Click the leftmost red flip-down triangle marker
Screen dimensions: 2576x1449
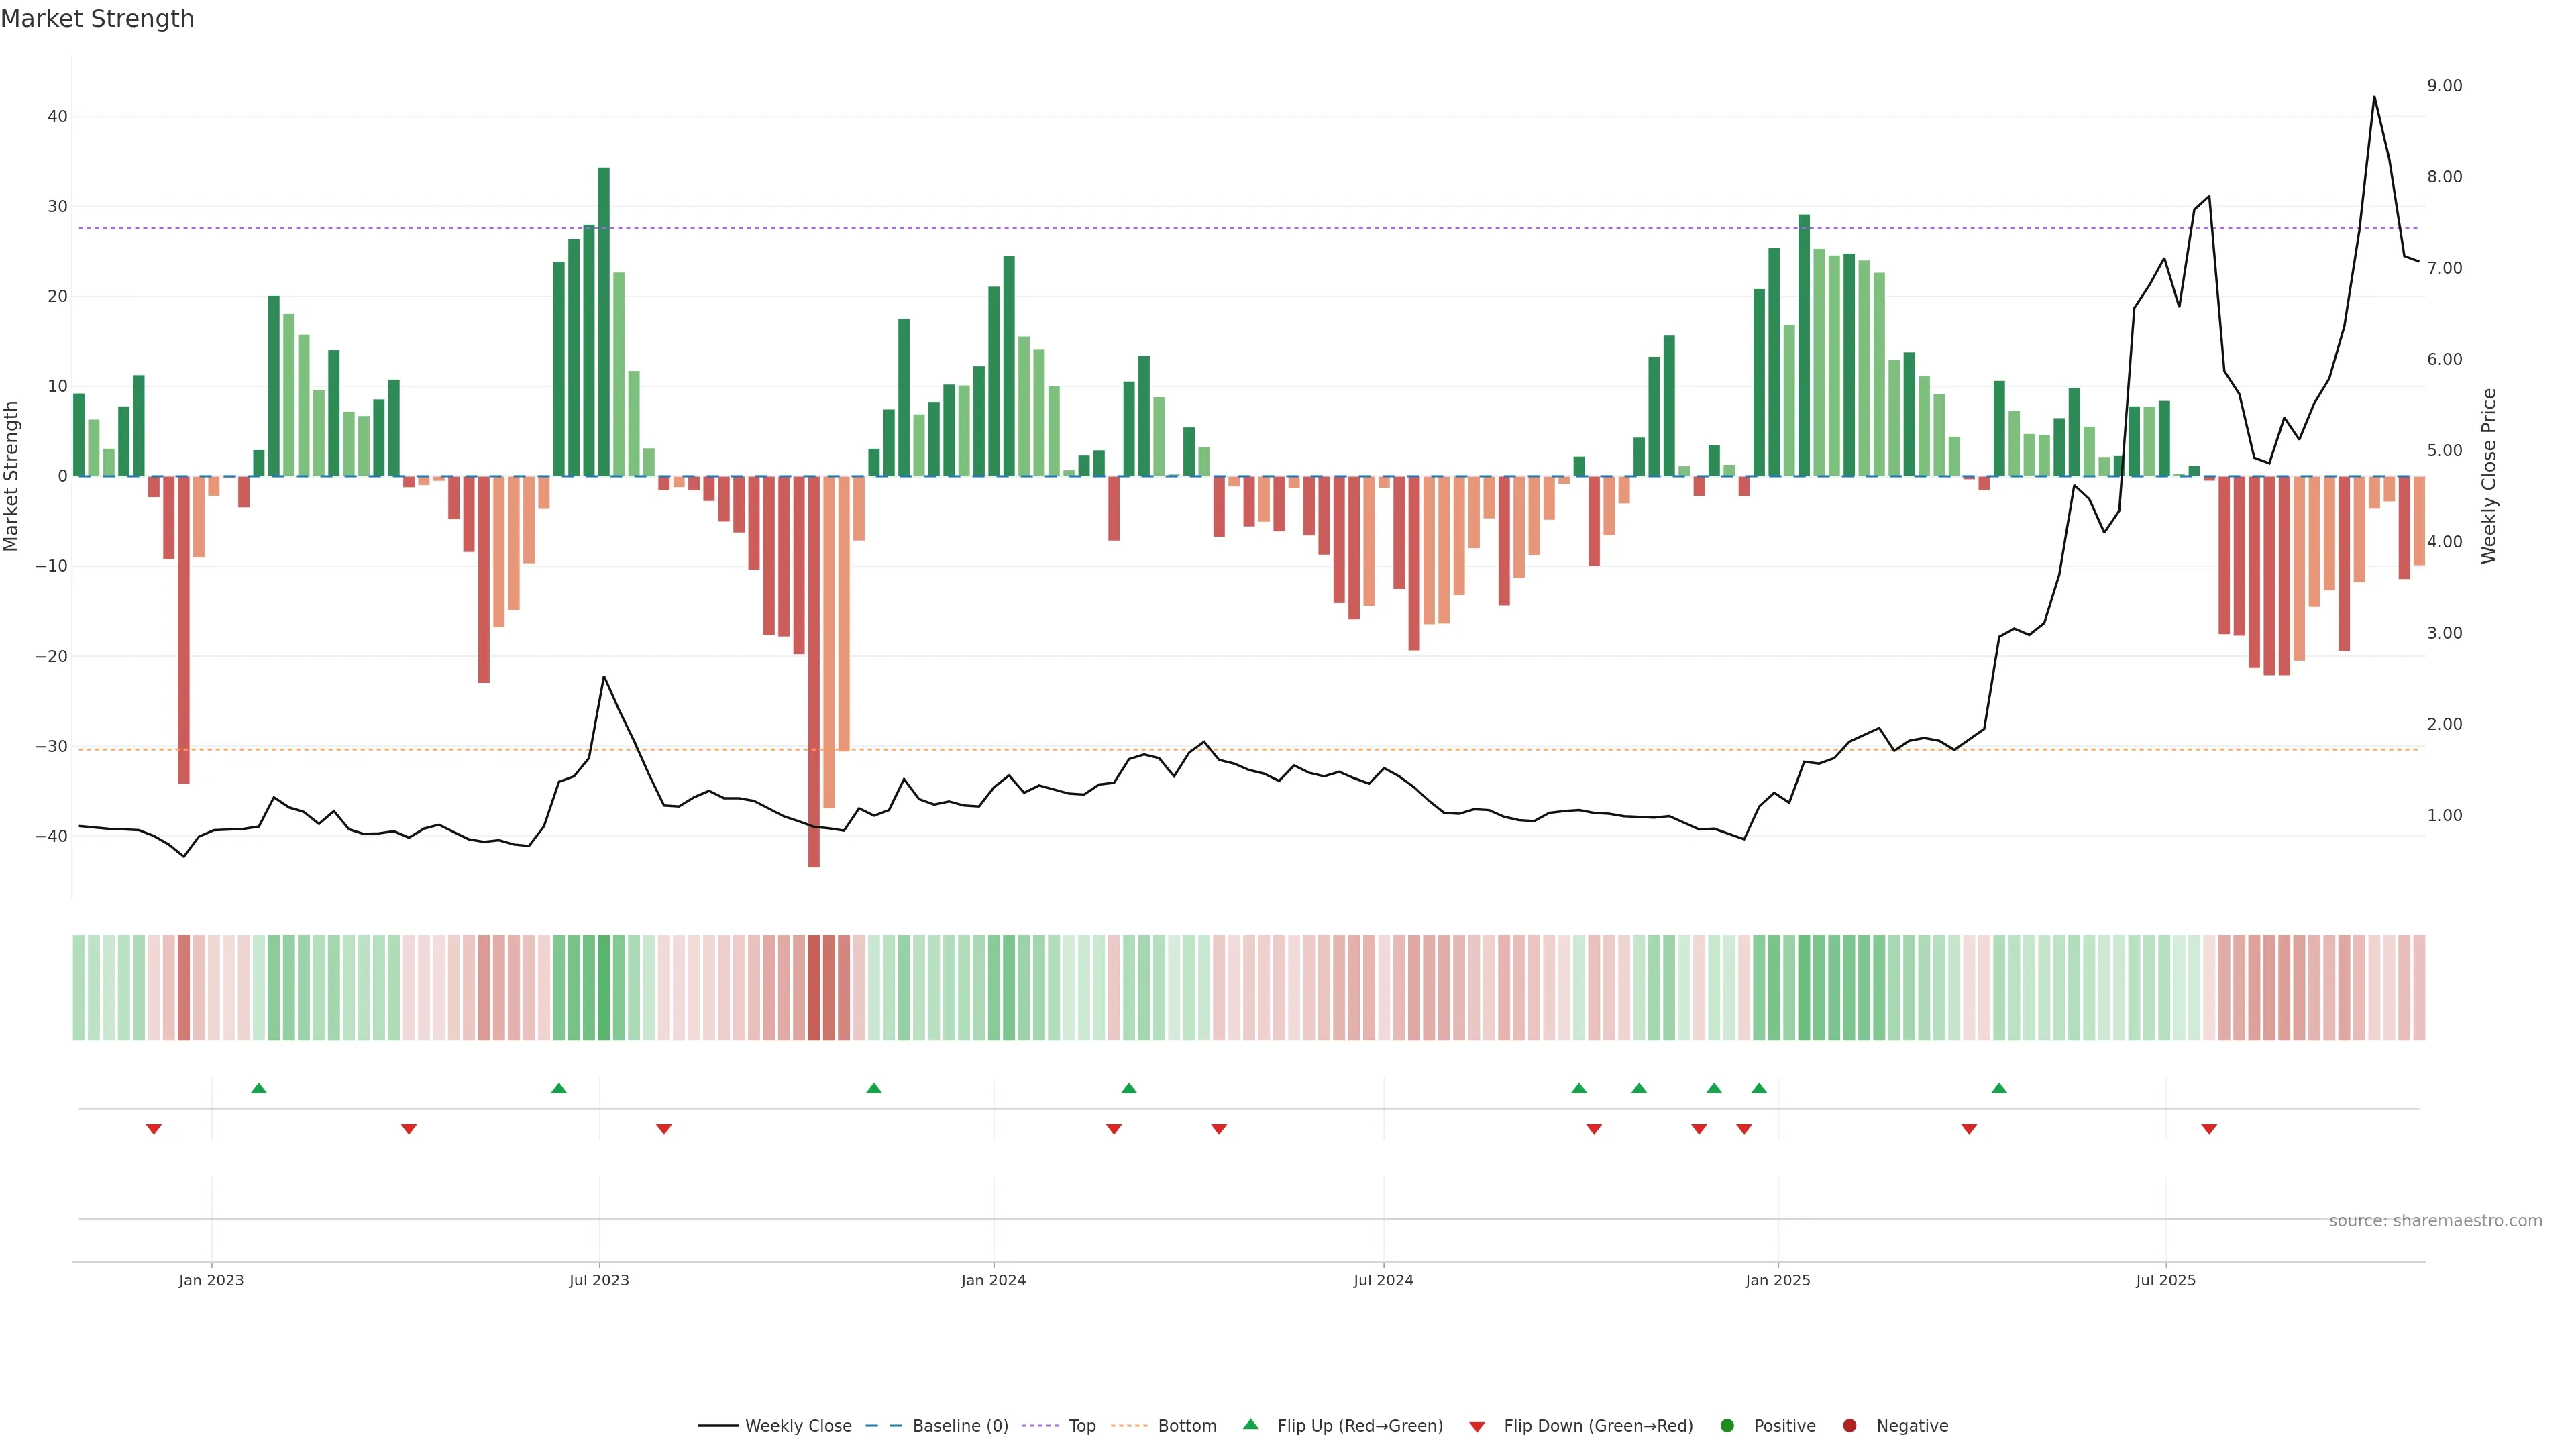(154, 1129)
